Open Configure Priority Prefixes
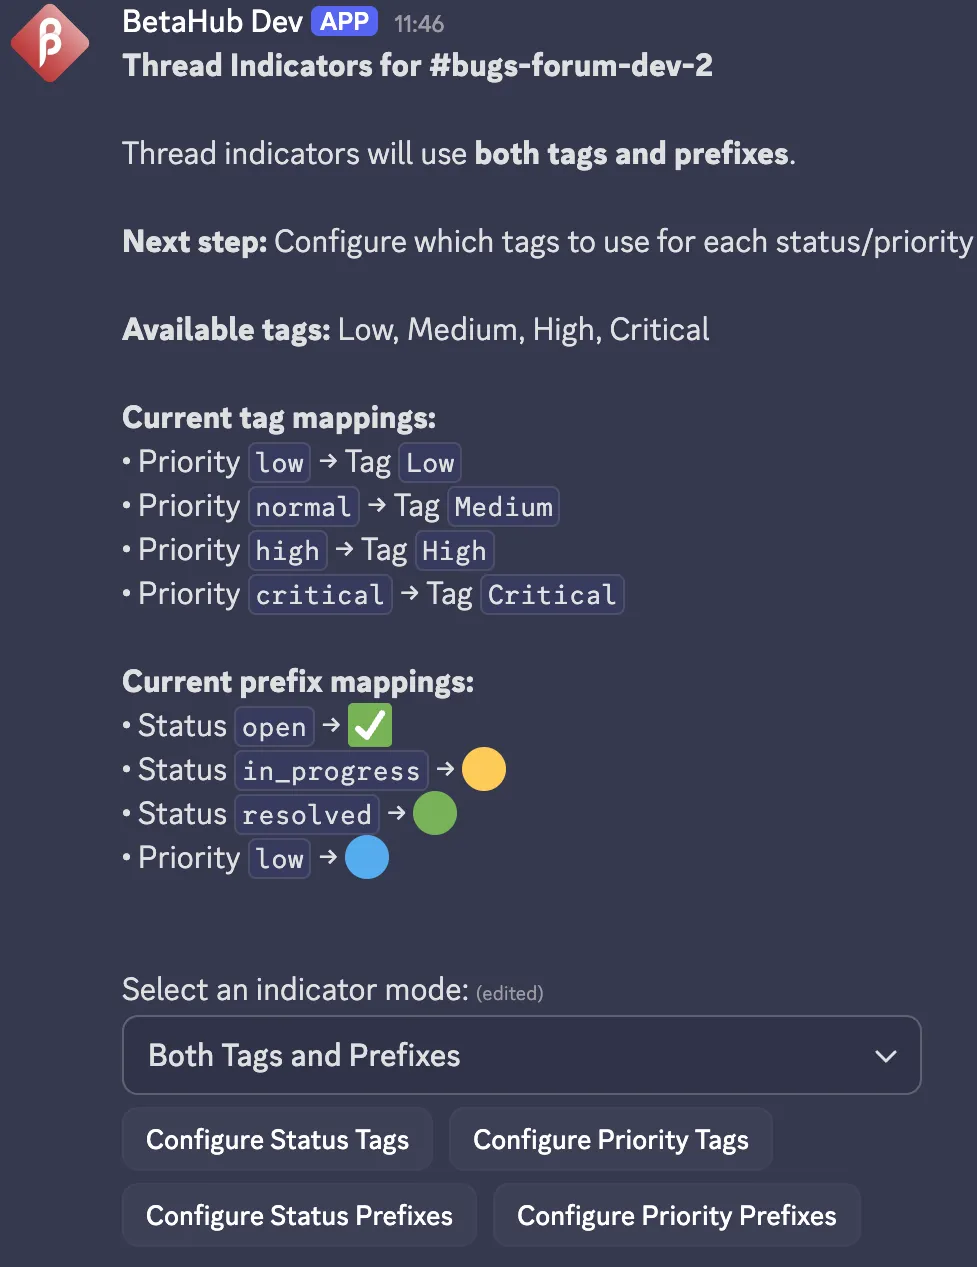 (676, 1215)
